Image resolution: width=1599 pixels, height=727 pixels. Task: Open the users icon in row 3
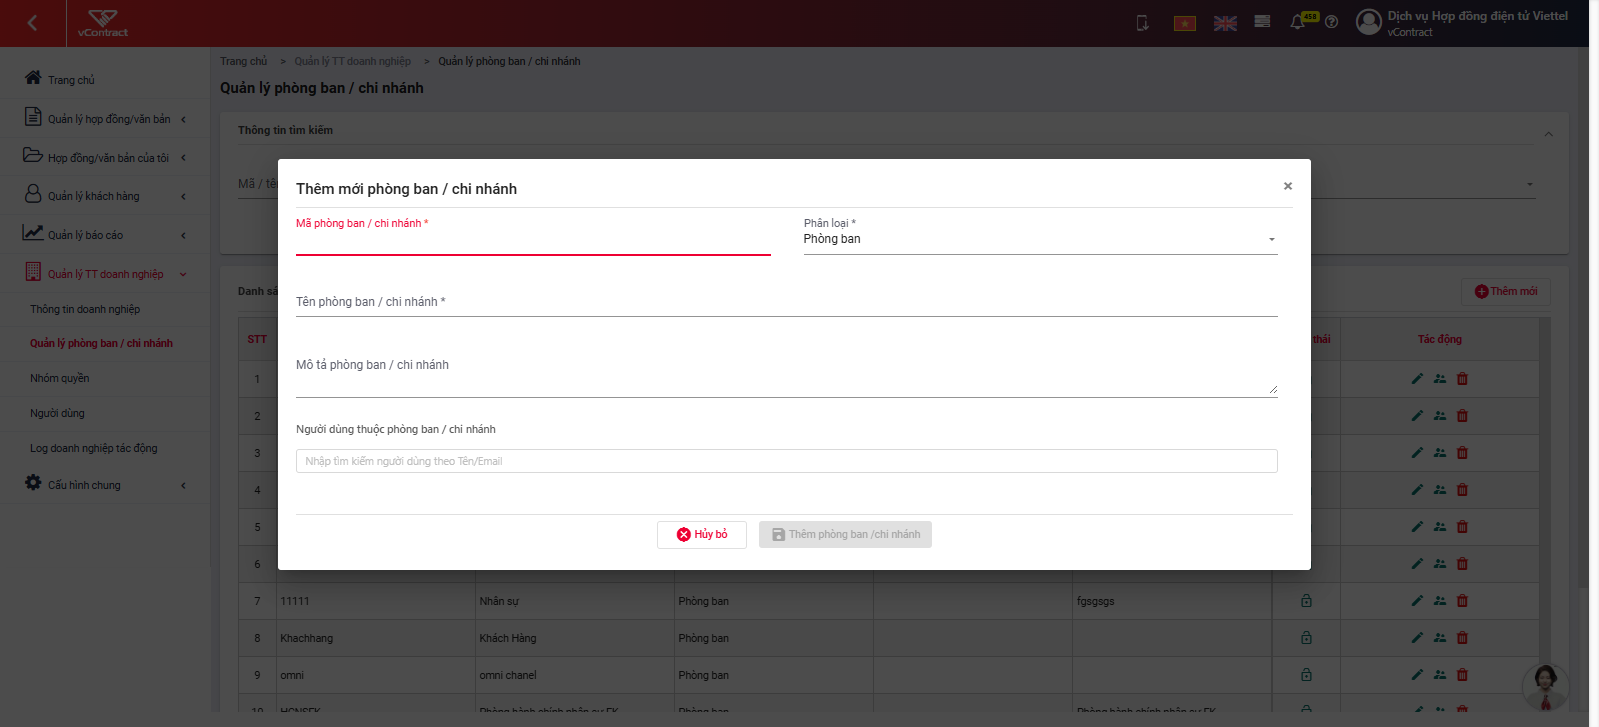[1440, 453]
